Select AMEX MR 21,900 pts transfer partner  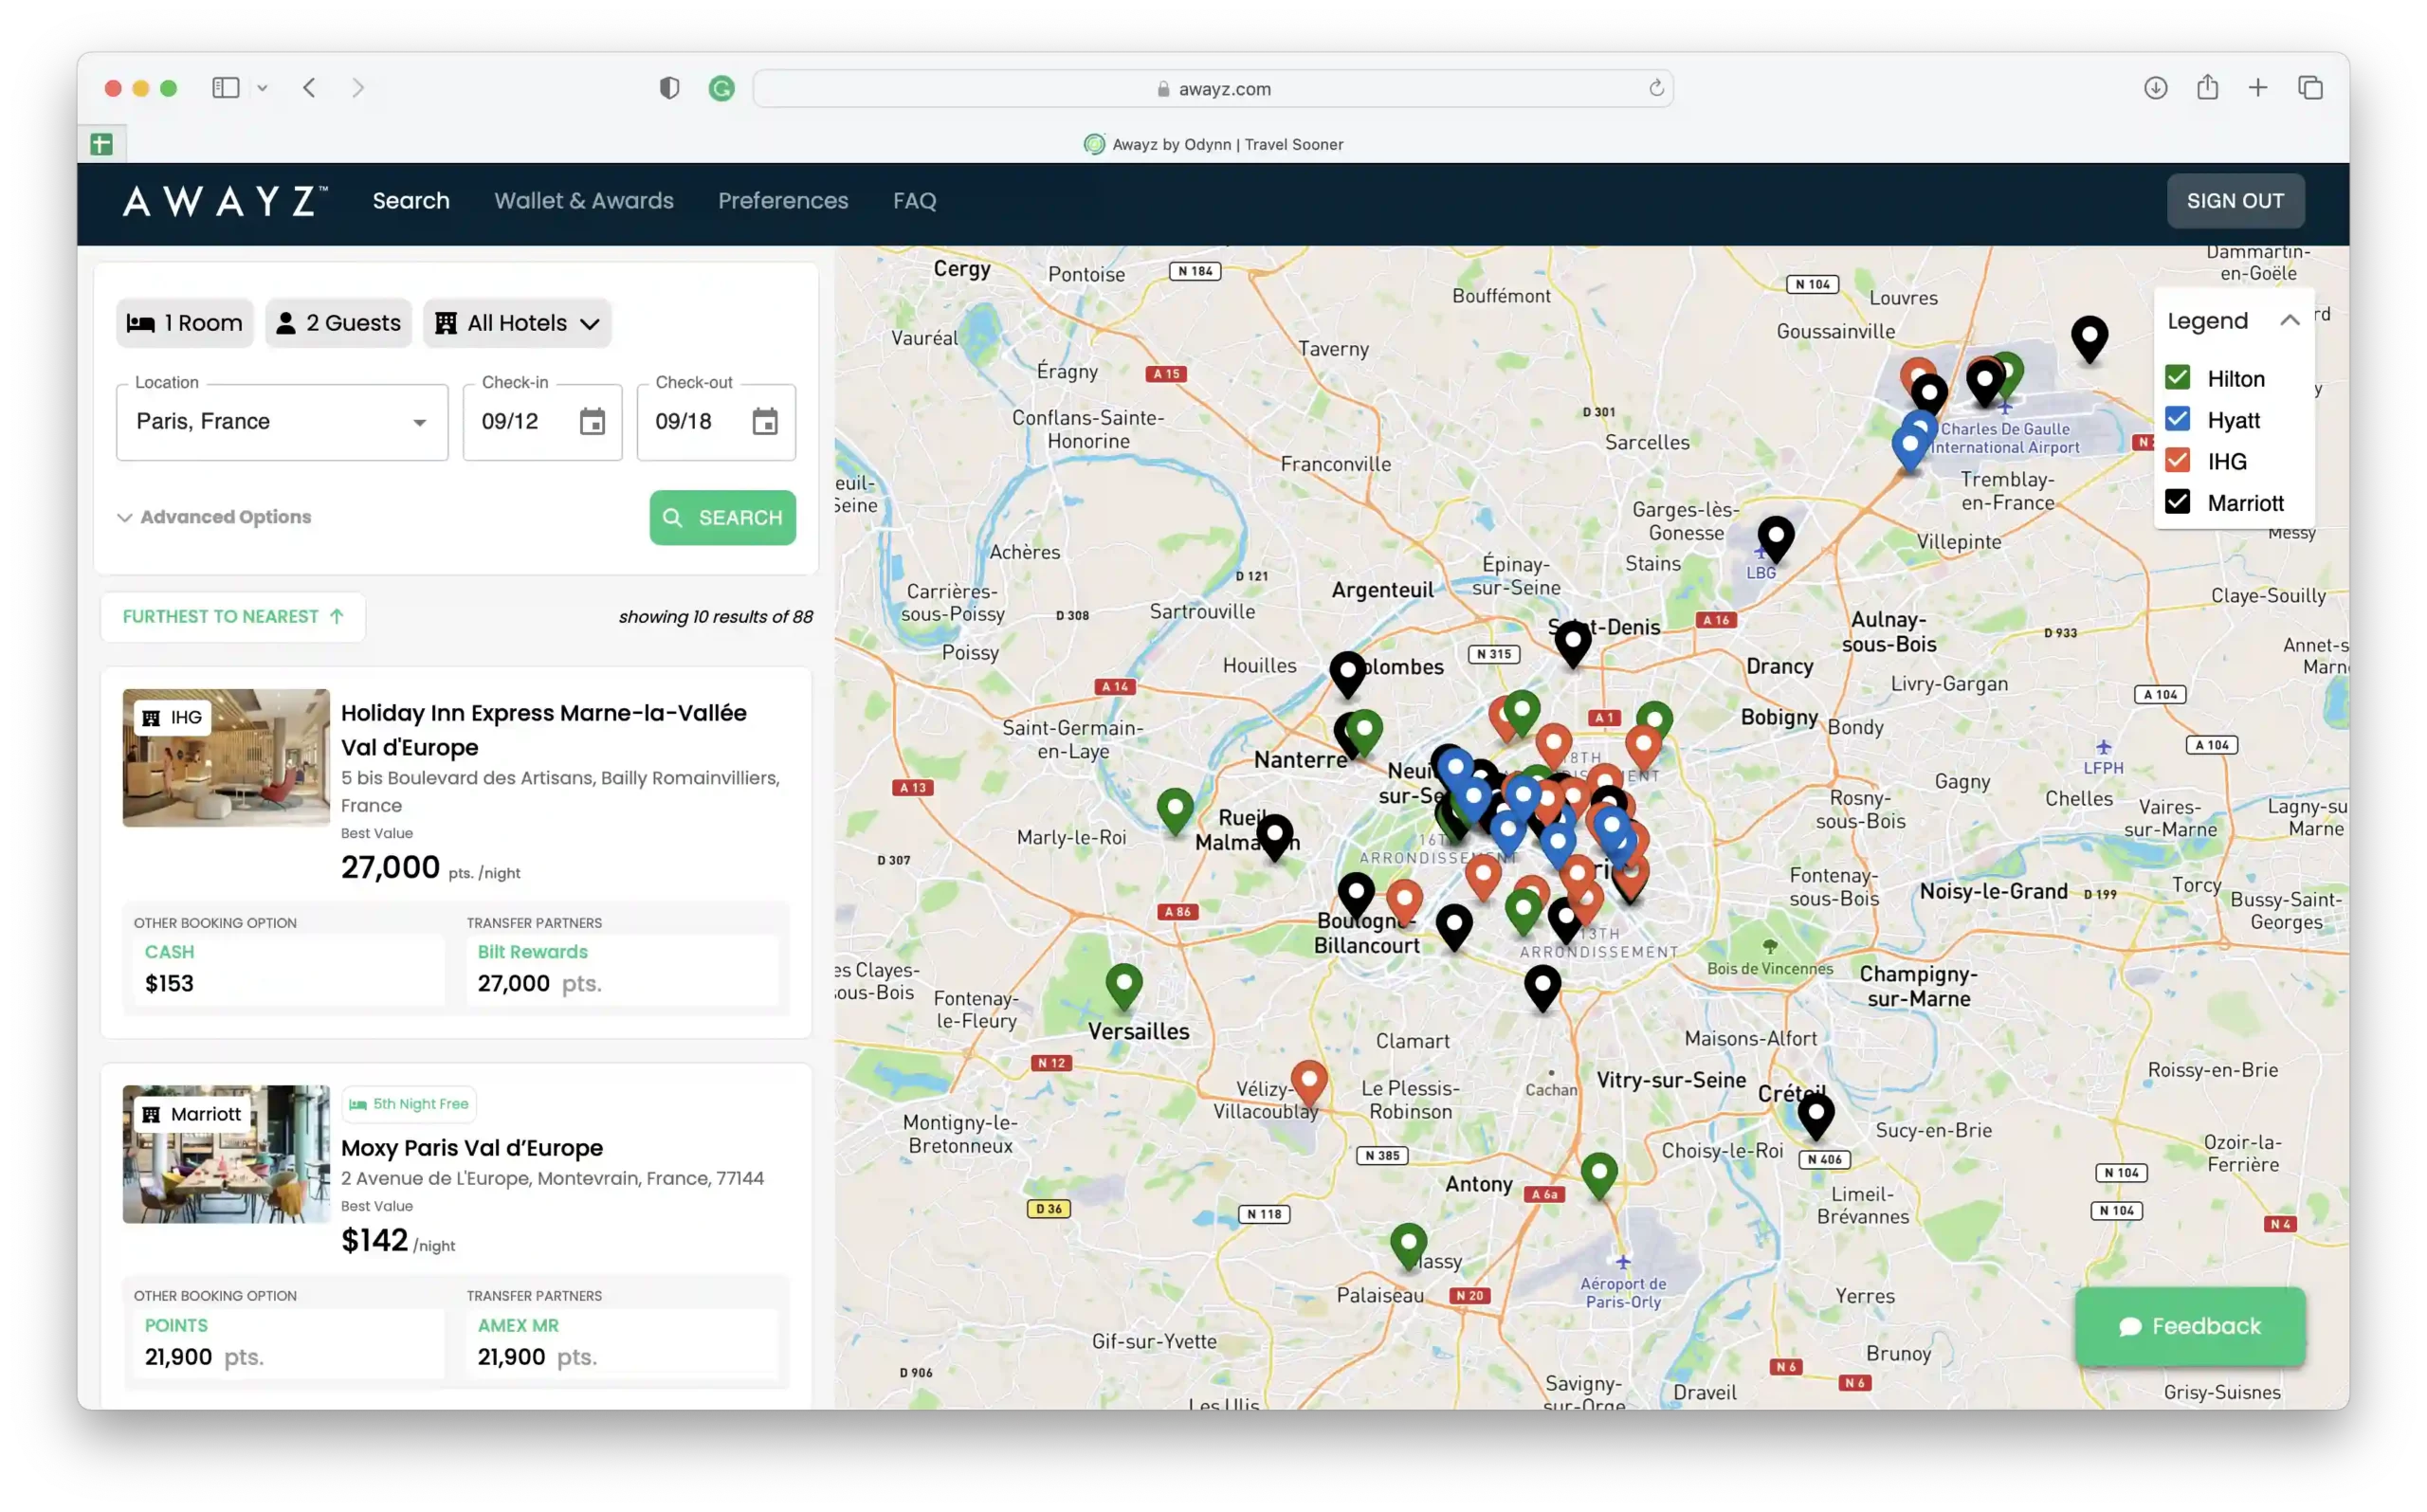(623, 1341)
